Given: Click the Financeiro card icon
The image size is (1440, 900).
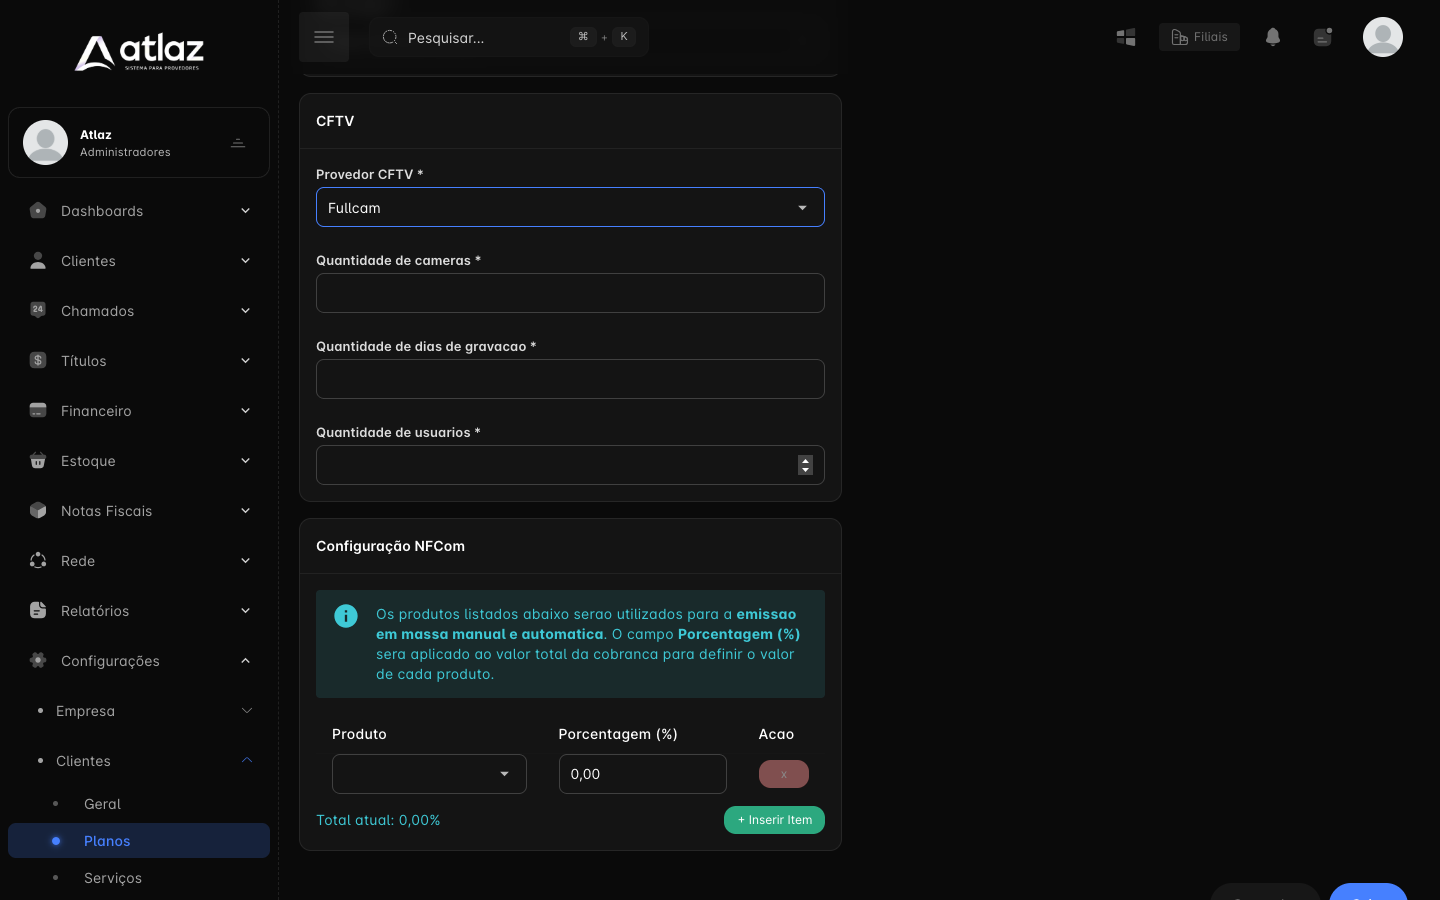Looking at the screenshot, I should coord(38,410).
